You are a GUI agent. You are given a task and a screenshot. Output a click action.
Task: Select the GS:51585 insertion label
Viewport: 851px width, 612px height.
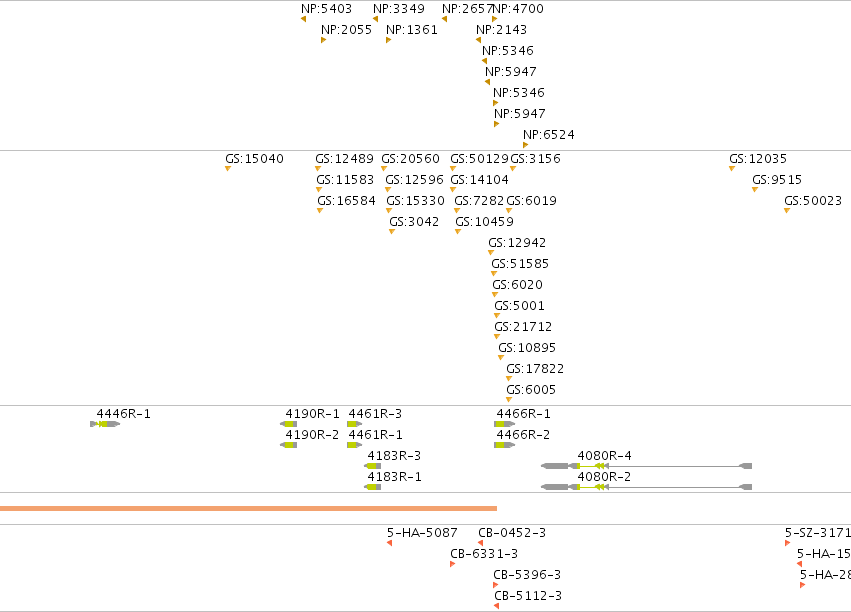[x=520, y=264]
